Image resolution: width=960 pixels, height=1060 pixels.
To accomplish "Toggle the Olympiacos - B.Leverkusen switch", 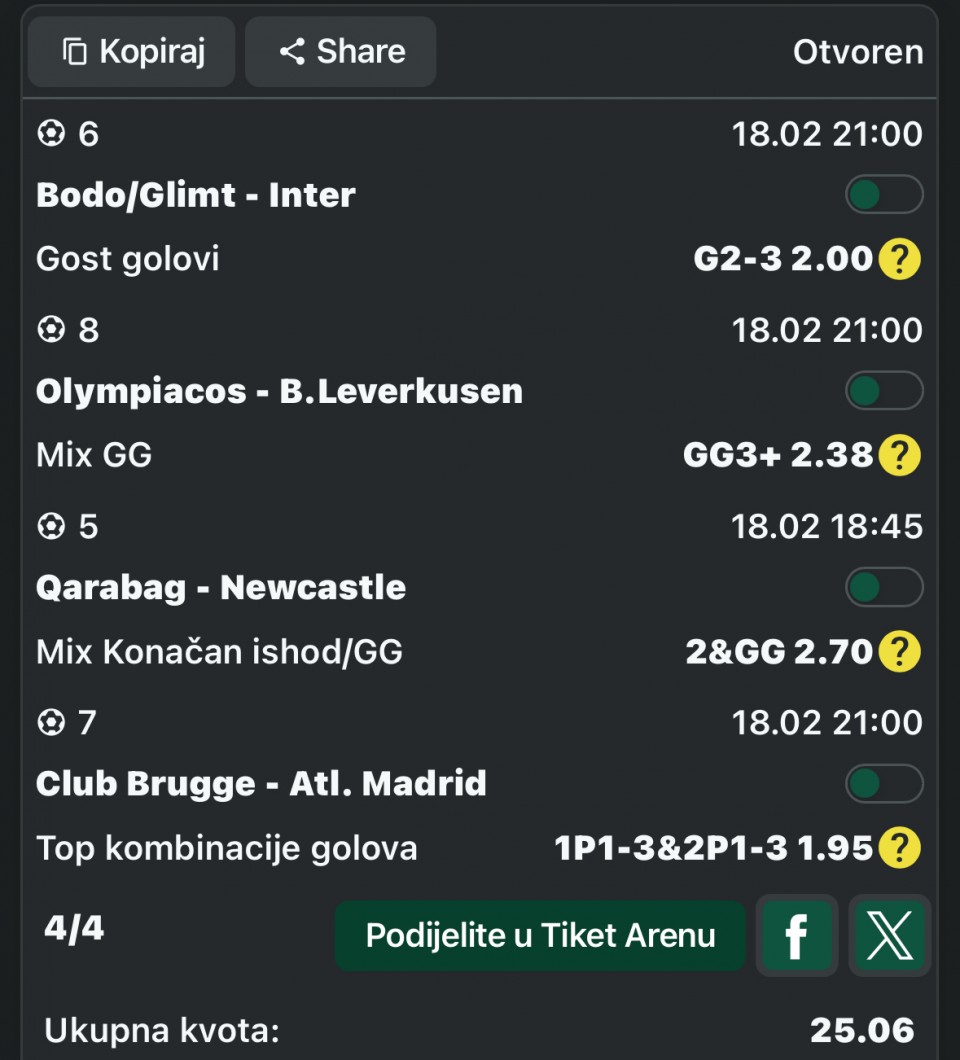I will coord(883,391).
